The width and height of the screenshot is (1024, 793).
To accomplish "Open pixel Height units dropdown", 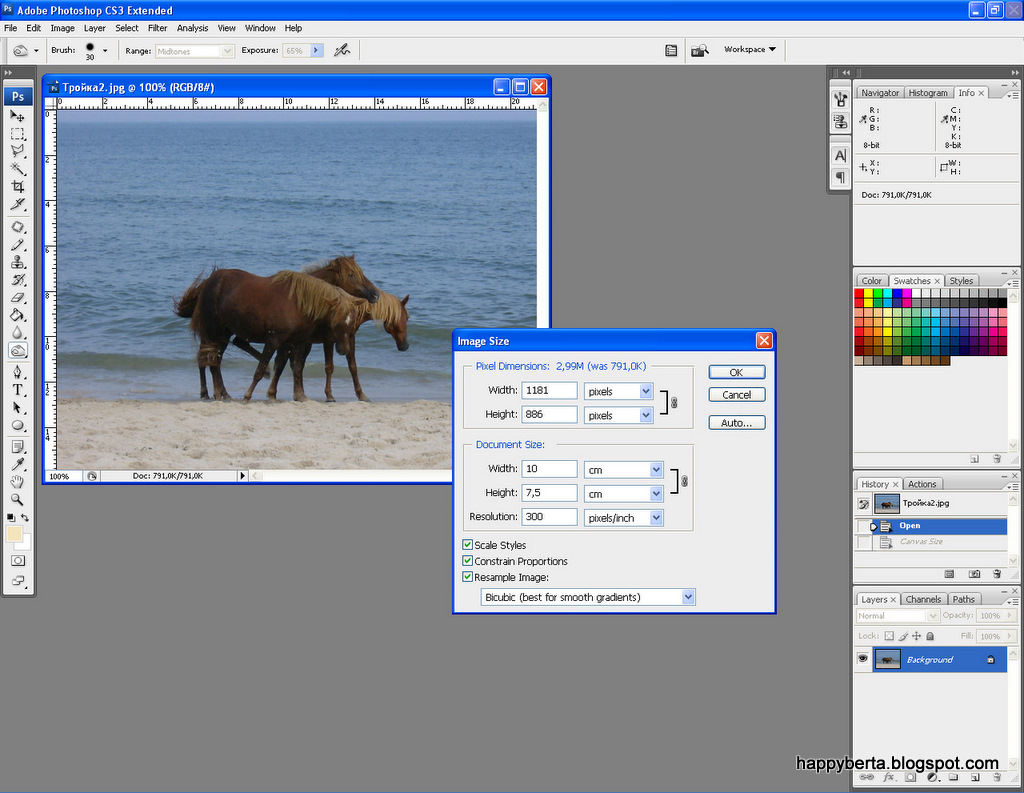I will (646, 415).
